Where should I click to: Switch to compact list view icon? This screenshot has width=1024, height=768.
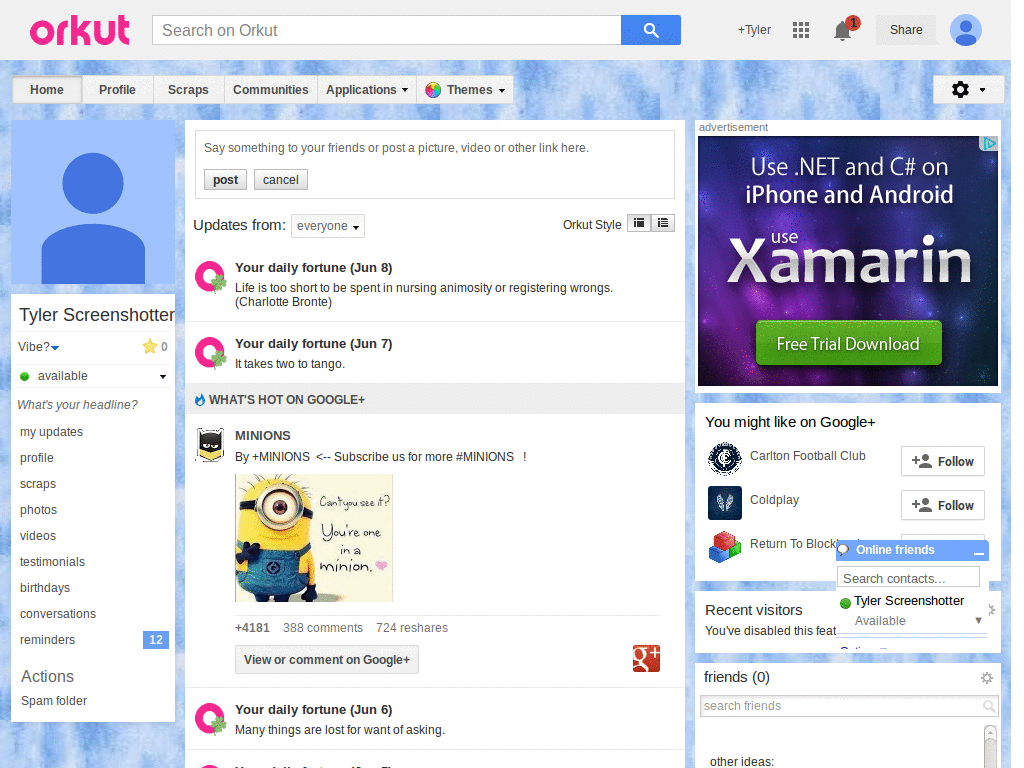pyautogui.click(x=639, y=223)
